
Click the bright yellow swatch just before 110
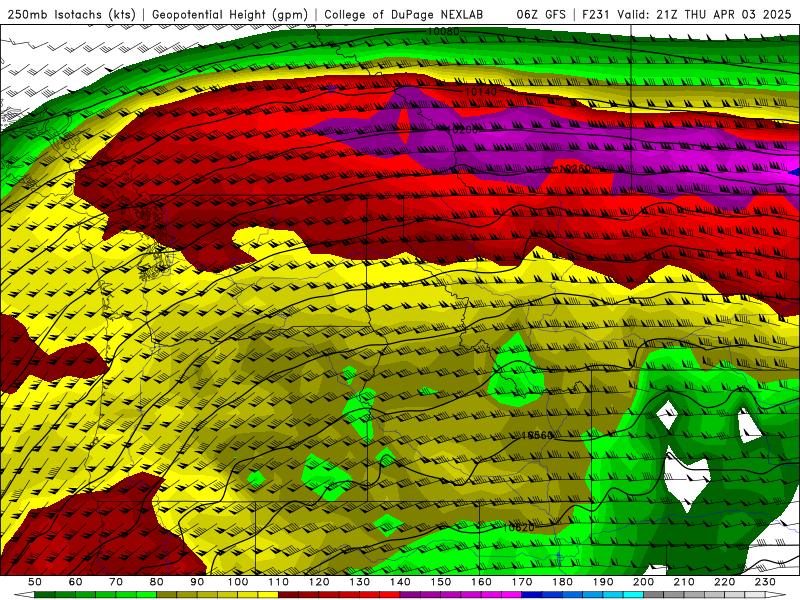point(268,594)
